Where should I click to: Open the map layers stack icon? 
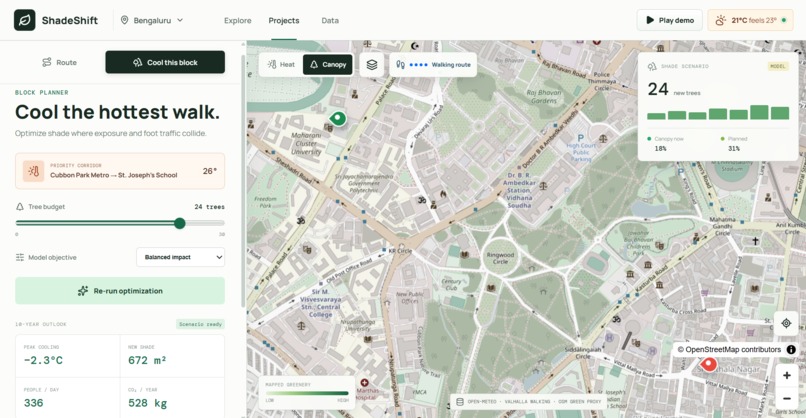point(372,65)
